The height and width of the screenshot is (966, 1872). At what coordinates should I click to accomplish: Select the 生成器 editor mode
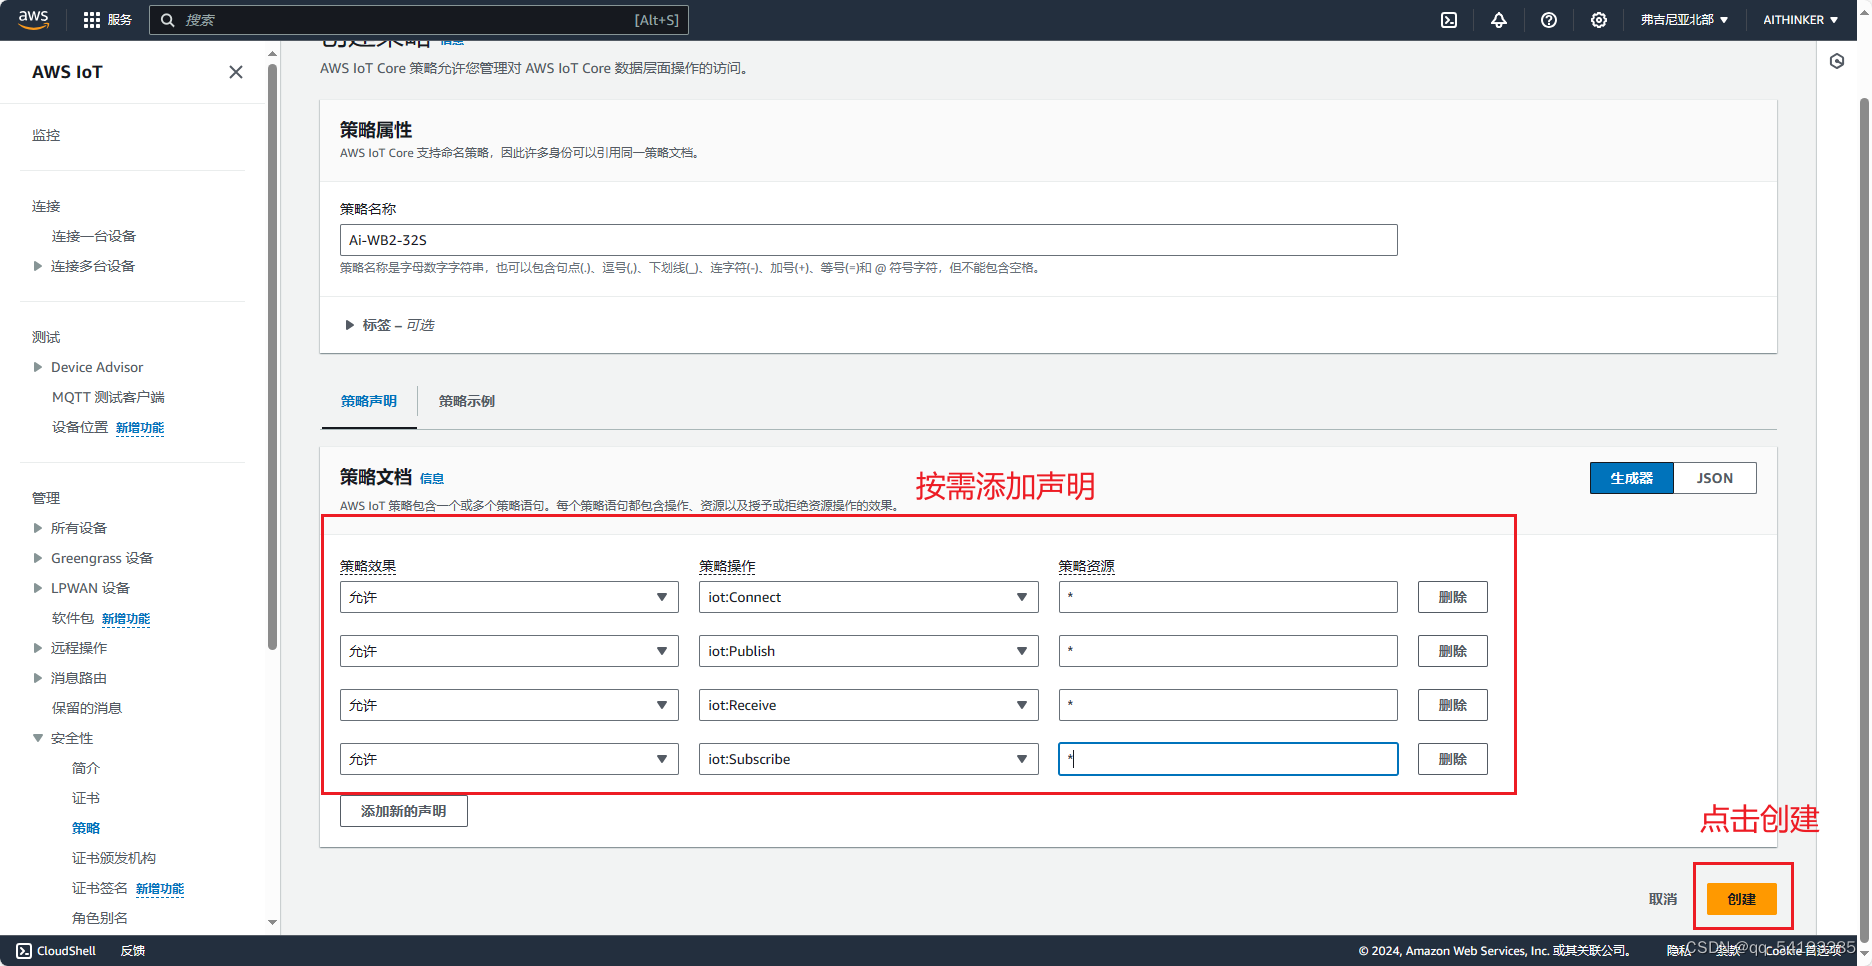[1632, 478]
